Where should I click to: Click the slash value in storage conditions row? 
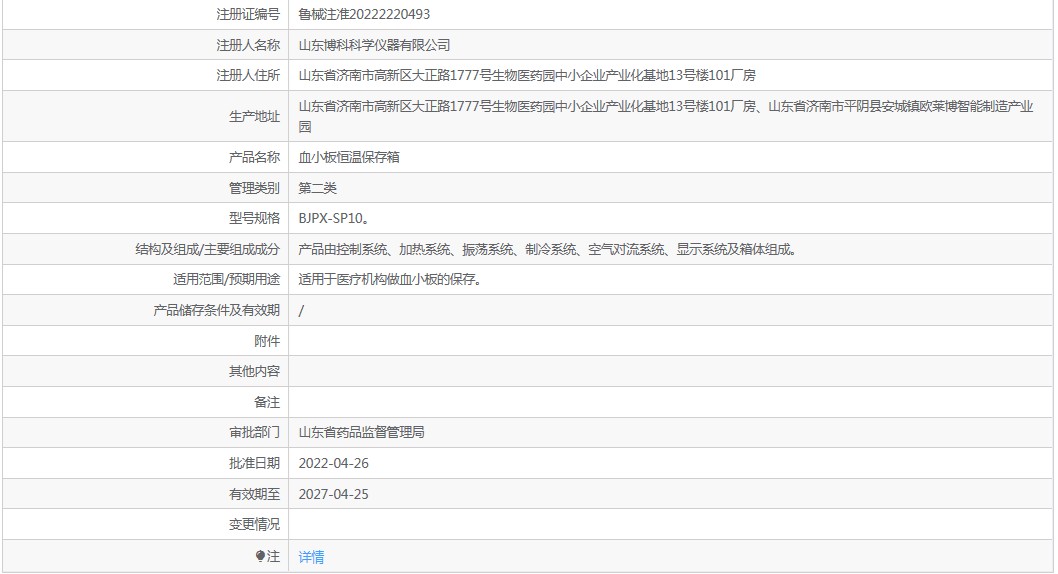pyautogui.click(x=301, y=310)
